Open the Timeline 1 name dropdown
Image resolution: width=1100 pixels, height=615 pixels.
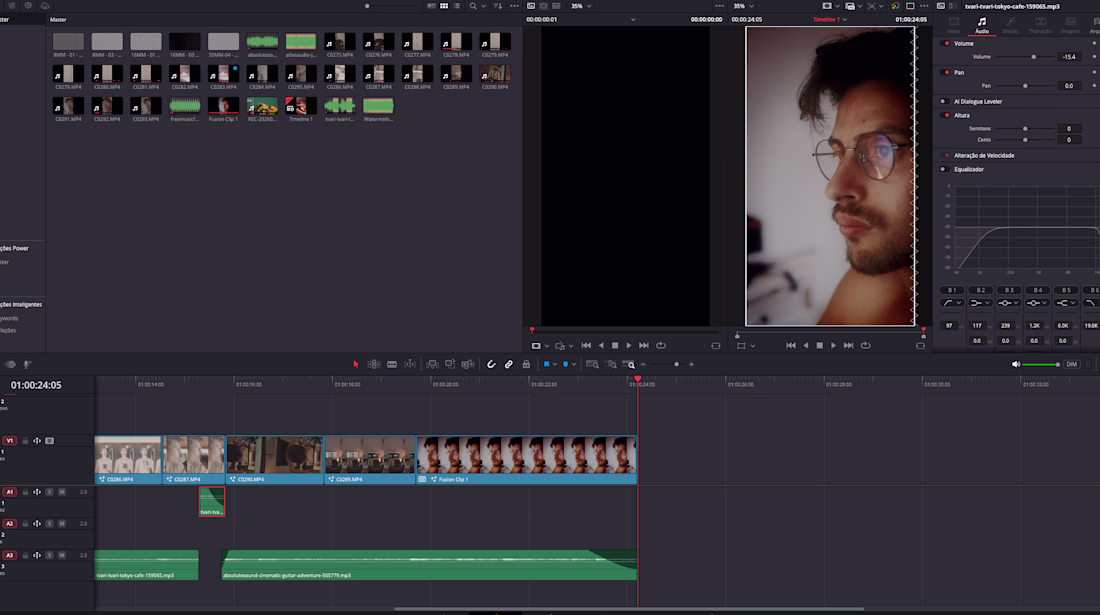pyautogui.click(x=845, y=20)
